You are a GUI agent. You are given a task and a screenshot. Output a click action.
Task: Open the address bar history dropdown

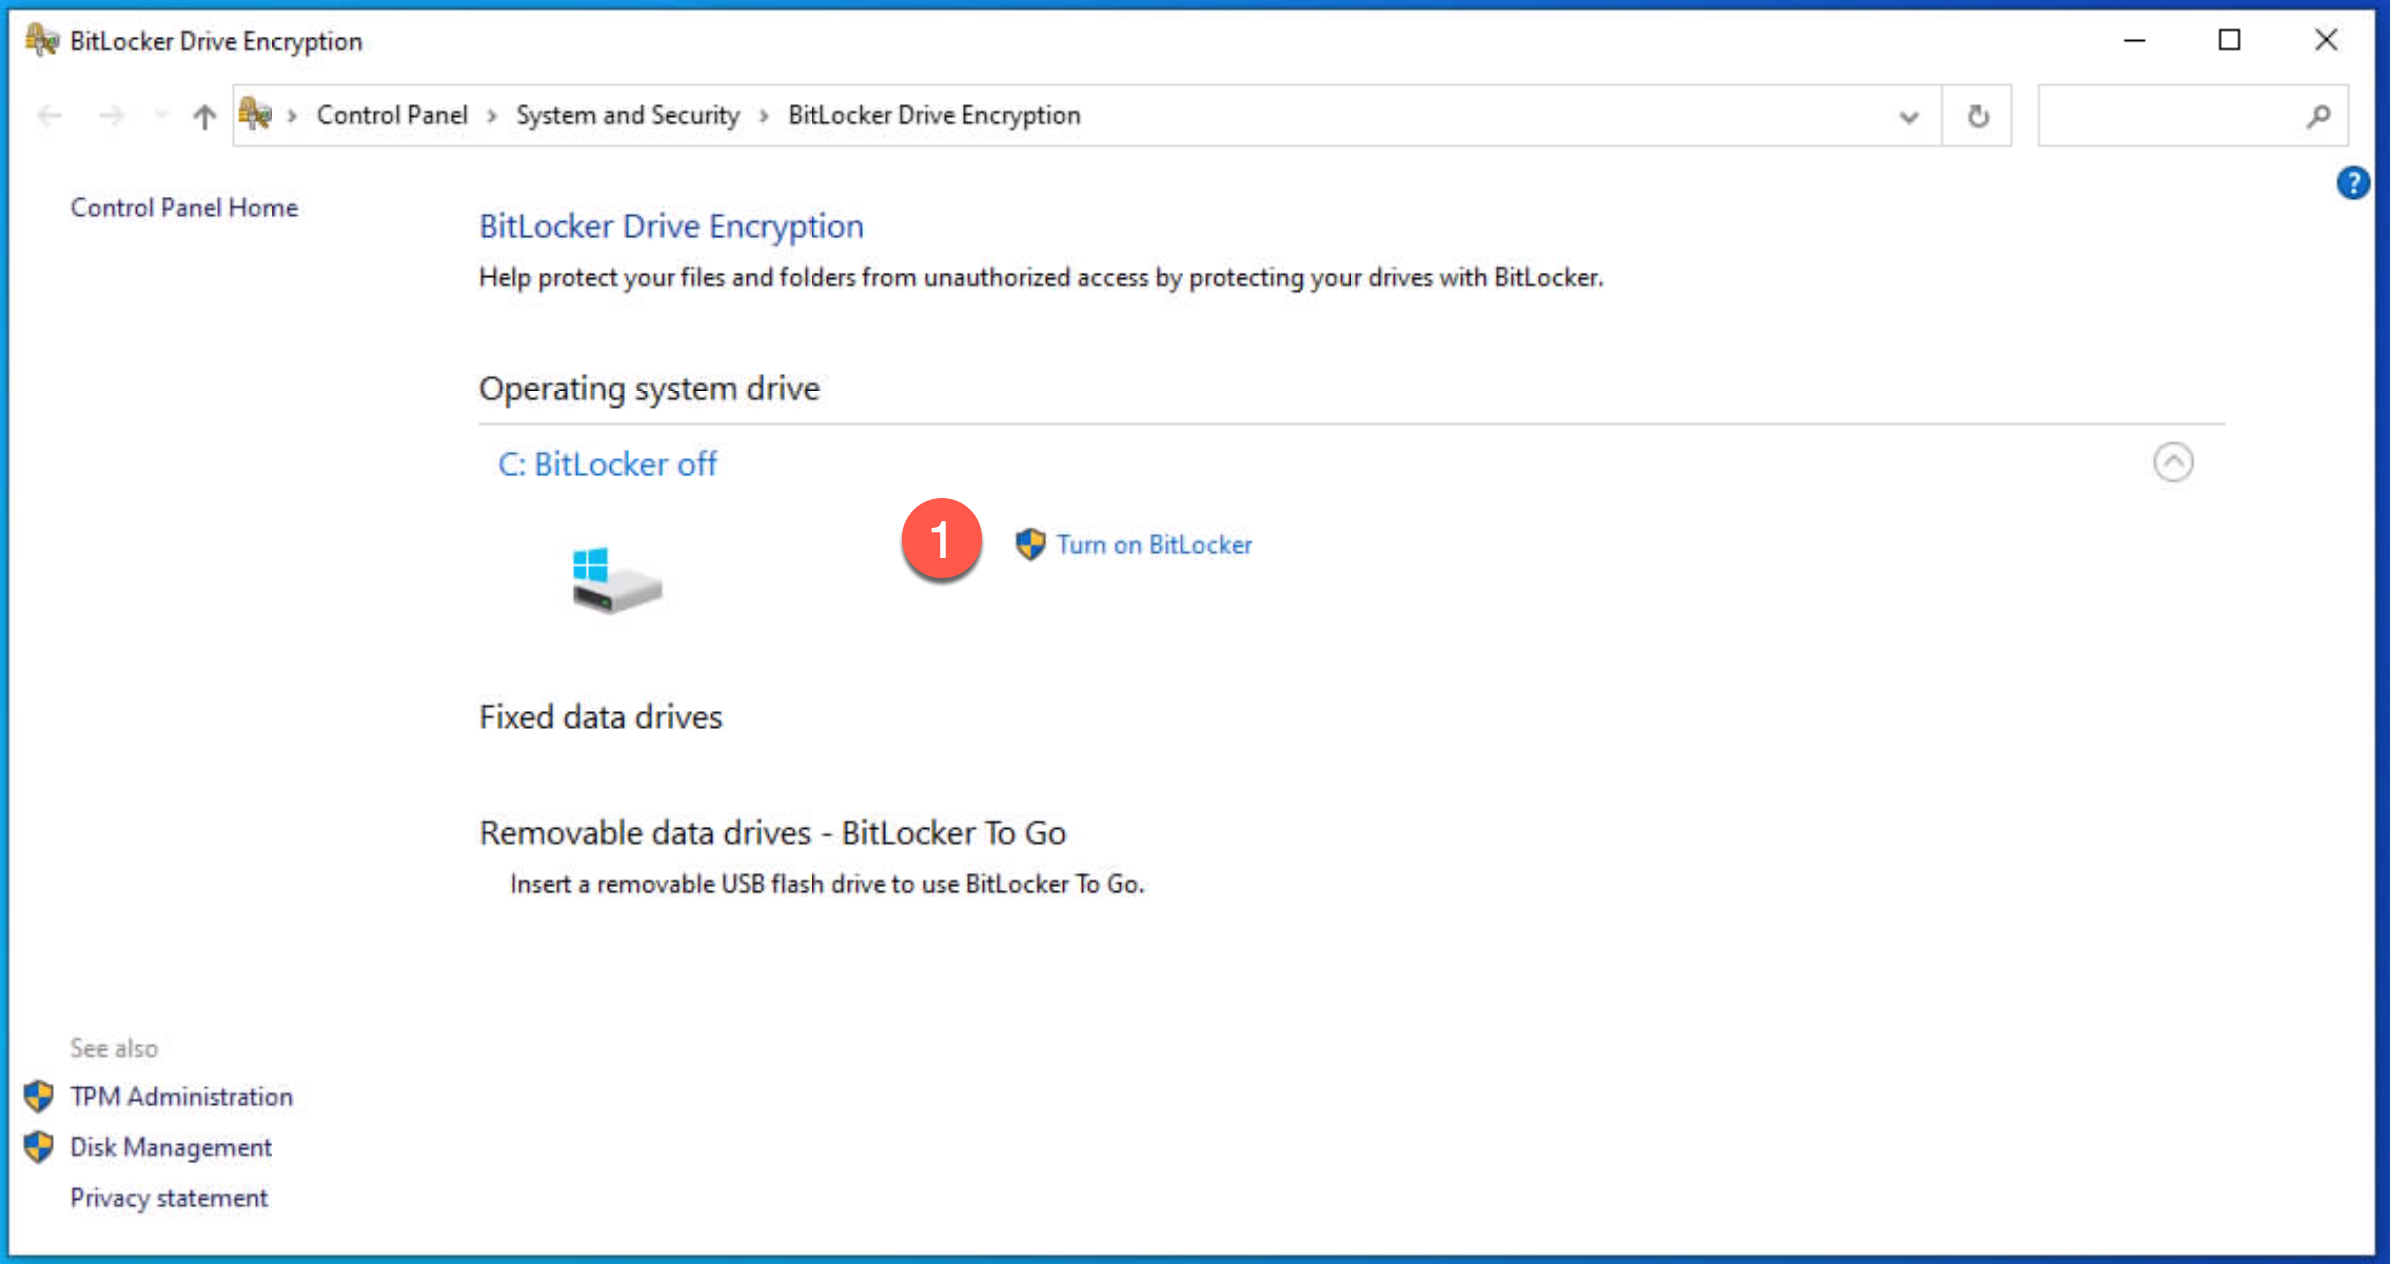(1908, 116)
